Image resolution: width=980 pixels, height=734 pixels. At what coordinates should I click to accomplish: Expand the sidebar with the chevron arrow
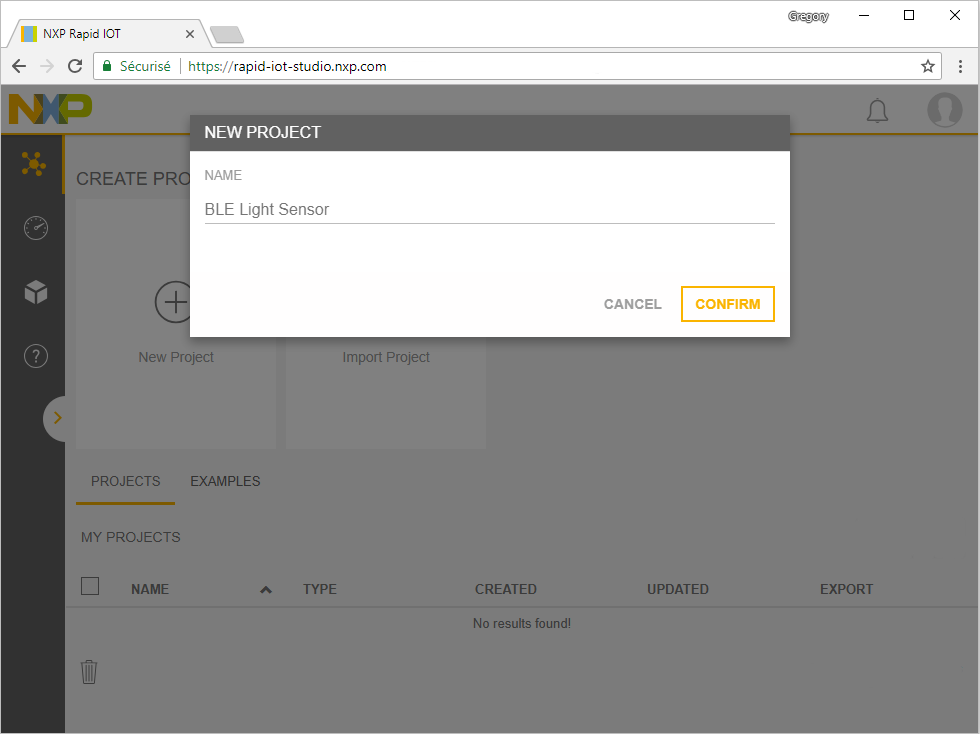[x=57, y=418]
